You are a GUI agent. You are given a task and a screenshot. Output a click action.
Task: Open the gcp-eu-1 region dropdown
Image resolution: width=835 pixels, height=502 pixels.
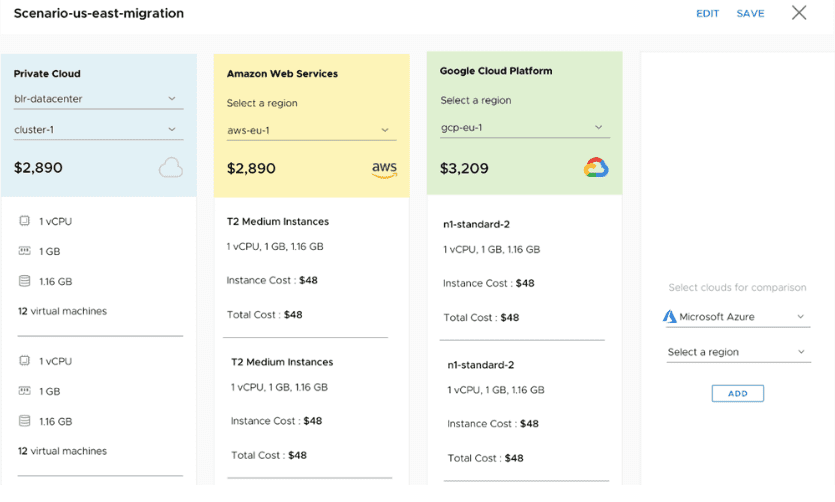coord(524,128)
